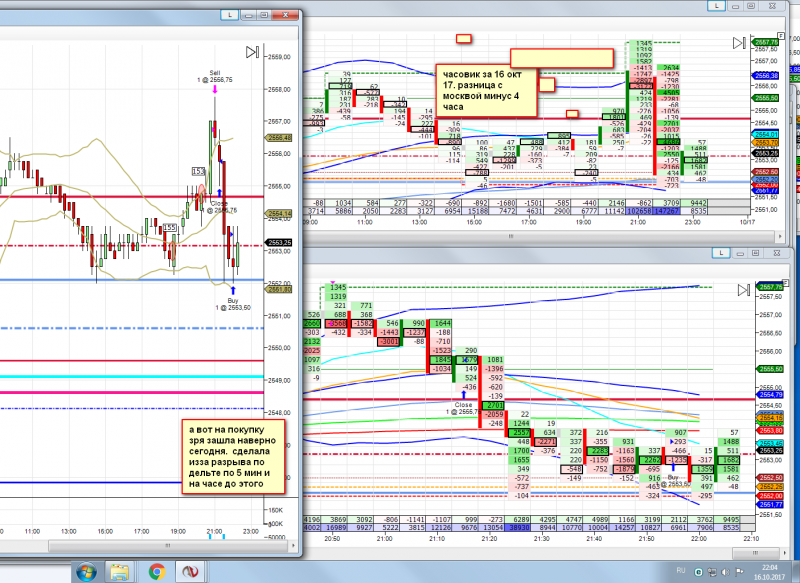Click scroll-to-latest-bar arrow in bottom-right 5-minute chart
The image size is (800, 583).
point(744,290)
